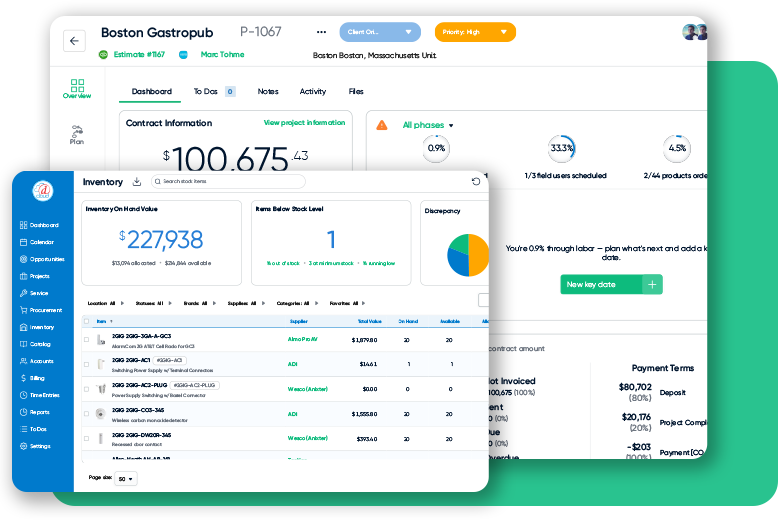Click the 0.9% labor progress circle

[x=436, y=148]
